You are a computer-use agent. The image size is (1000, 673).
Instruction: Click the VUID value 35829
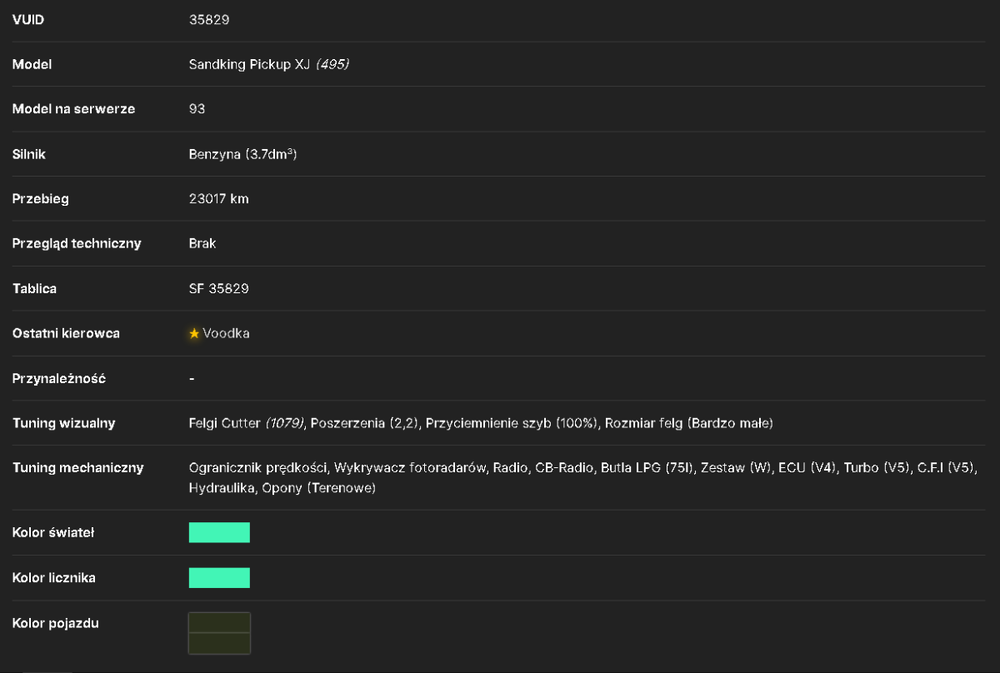pyautogui.click(x=209, y=20)
